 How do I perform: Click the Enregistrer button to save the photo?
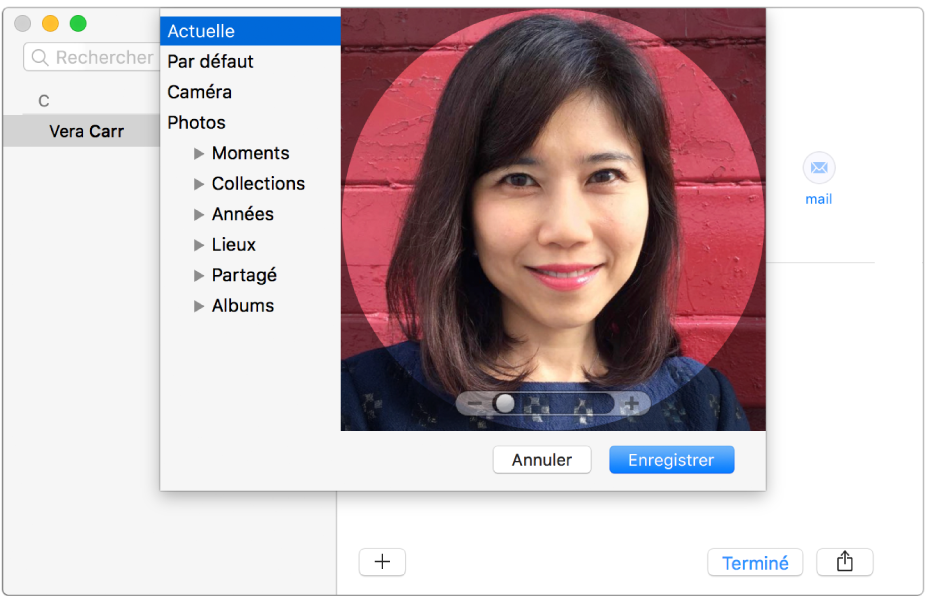pos(671,460)
